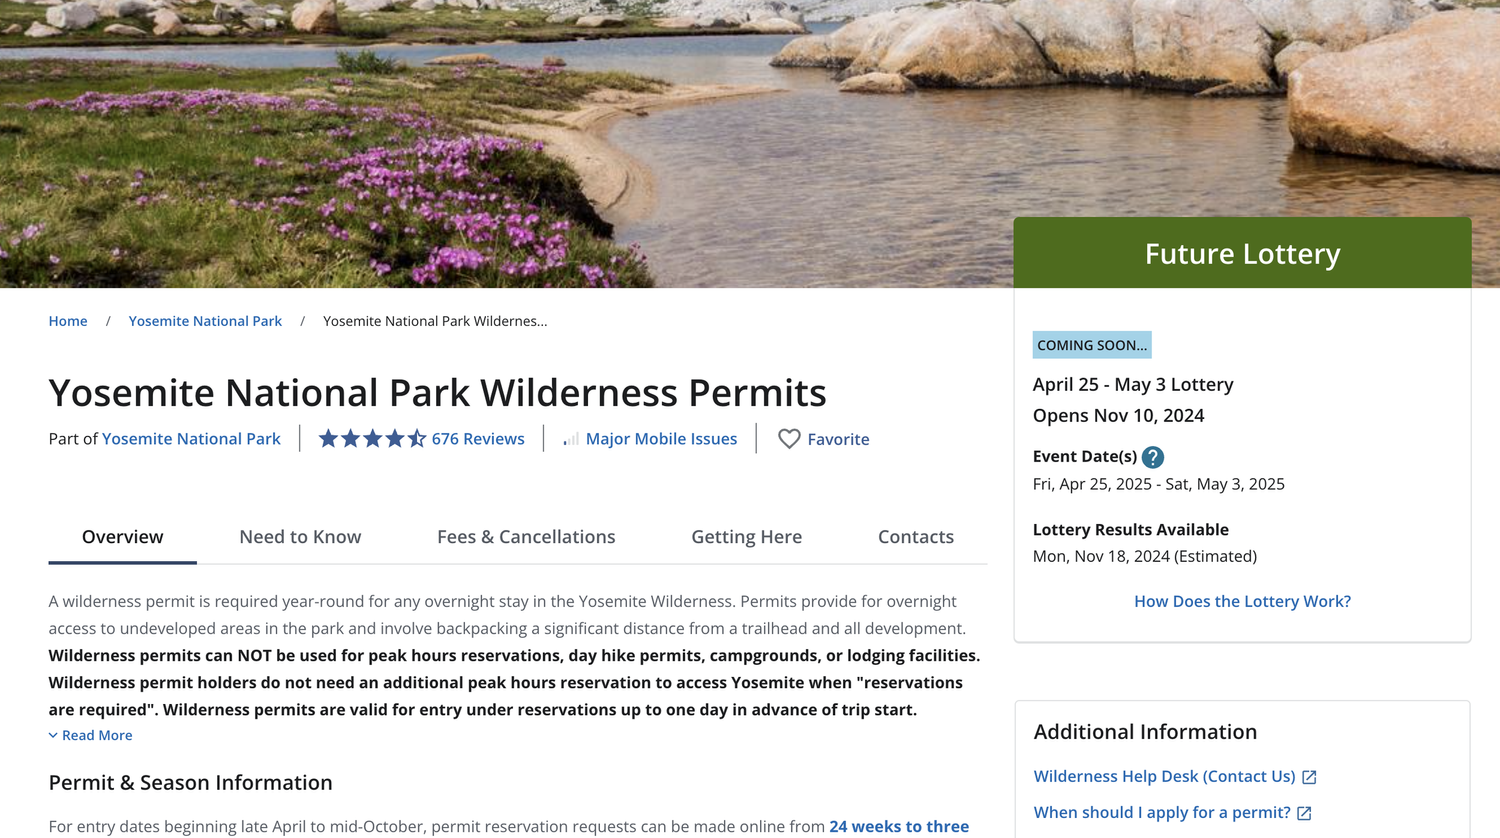1500x838 pixels.
Task: Click the mobile signal icon next to Major Mobile Issues
Action: tap(569, 438)
